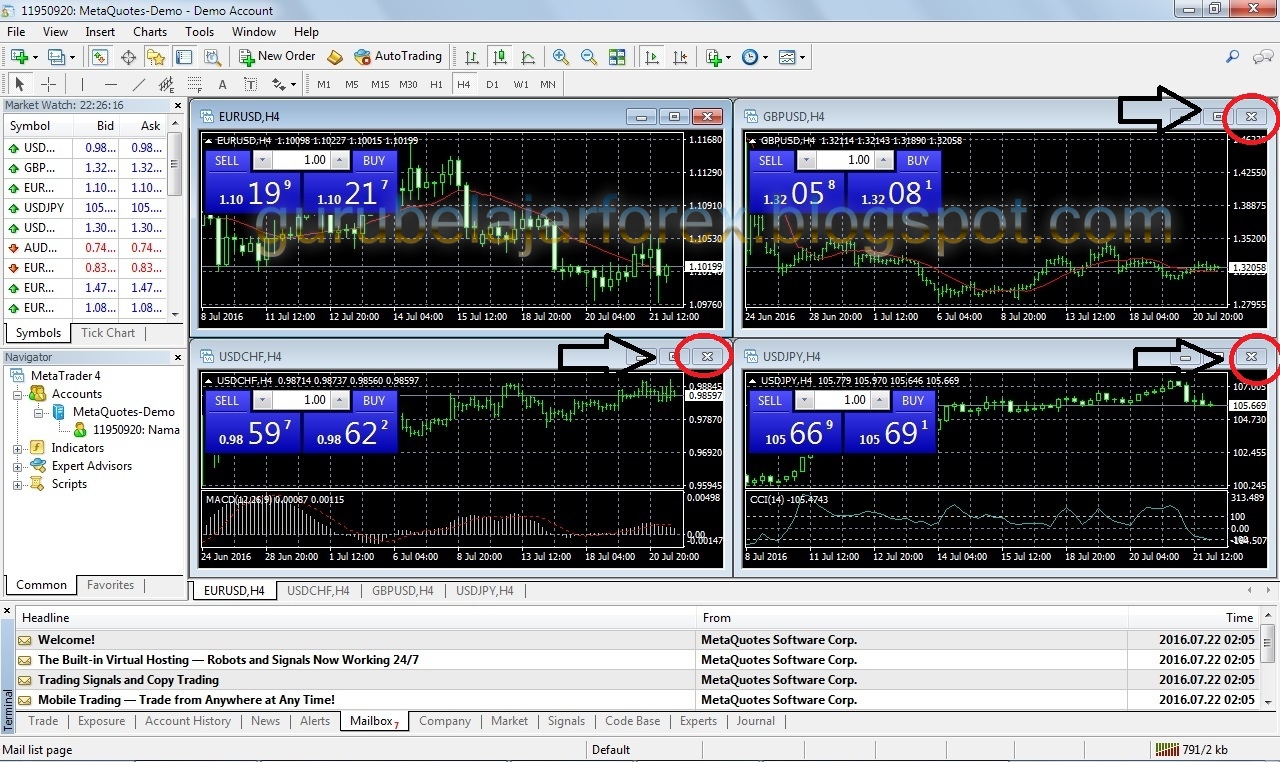Open the indicators list dropdown arrow

point(729,57)
